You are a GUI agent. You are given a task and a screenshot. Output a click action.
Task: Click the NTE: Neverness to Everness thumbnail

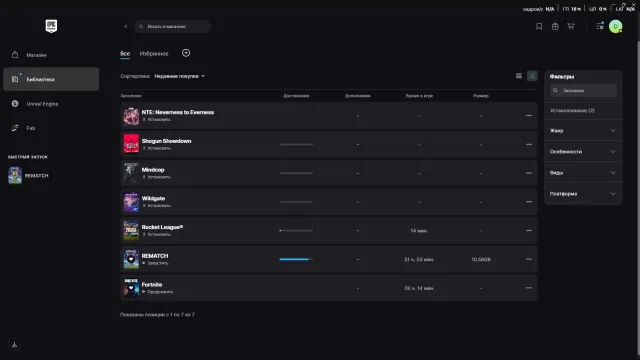pyautogui.click(x=131, y=116)
